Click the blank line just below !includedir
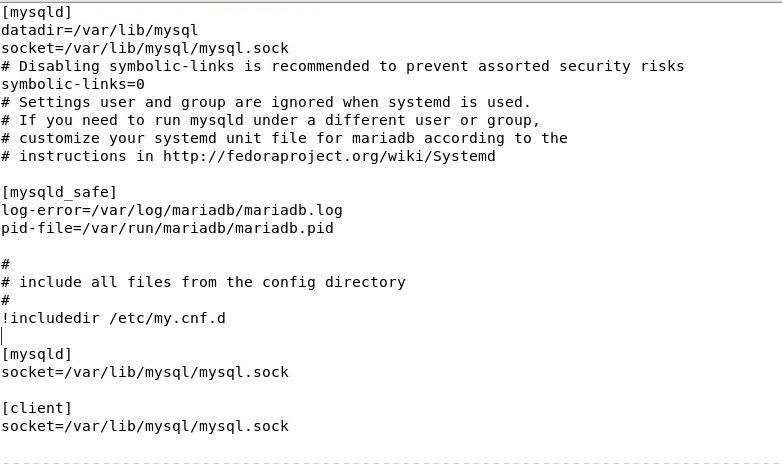 tap(100, 336)
